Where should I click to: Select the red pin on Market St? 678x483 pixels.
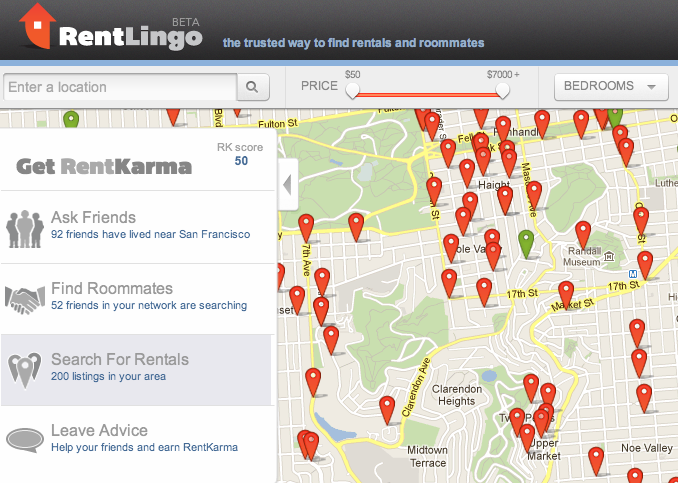coord(566,294)
